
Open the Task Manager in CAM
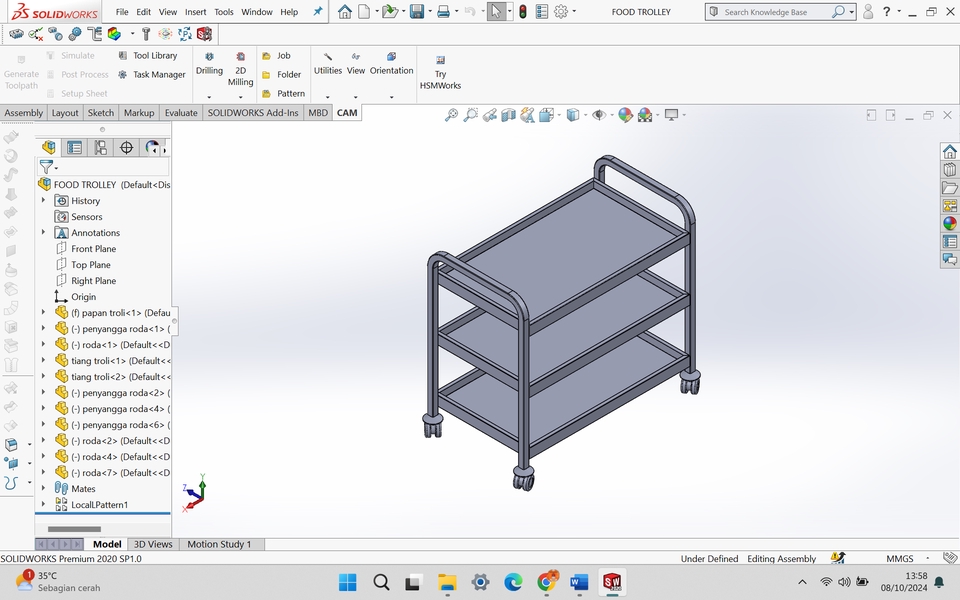point(121,74)
